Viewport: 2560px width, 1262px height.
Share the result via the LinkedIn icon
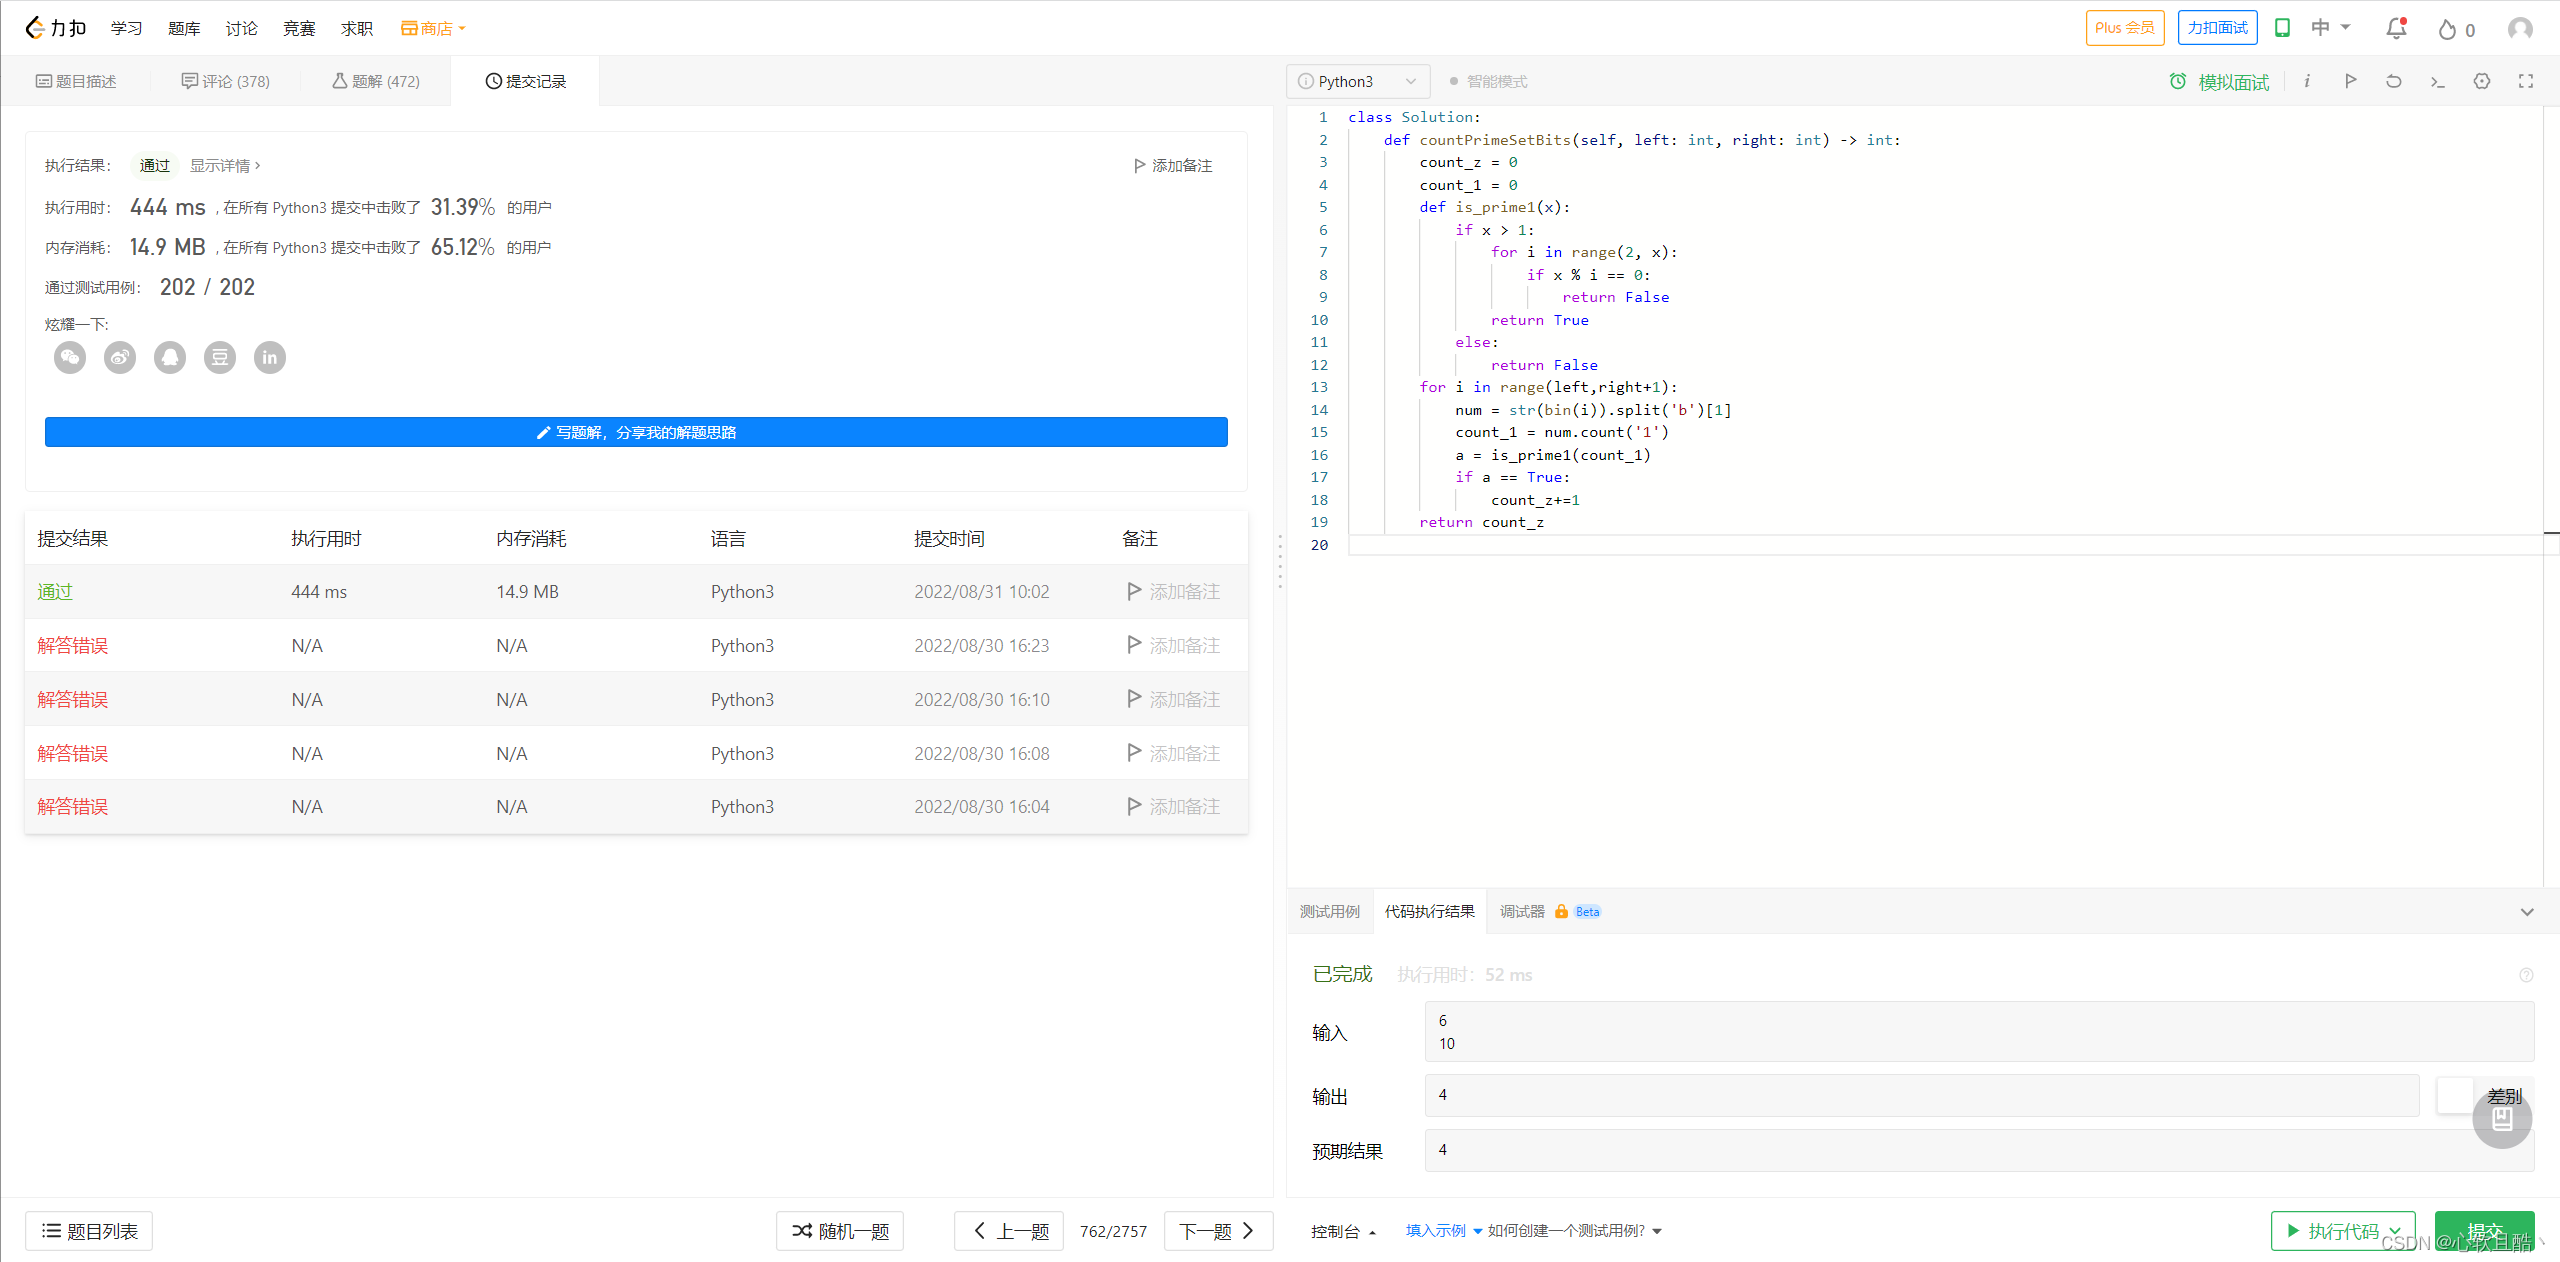tap(269, 357)
